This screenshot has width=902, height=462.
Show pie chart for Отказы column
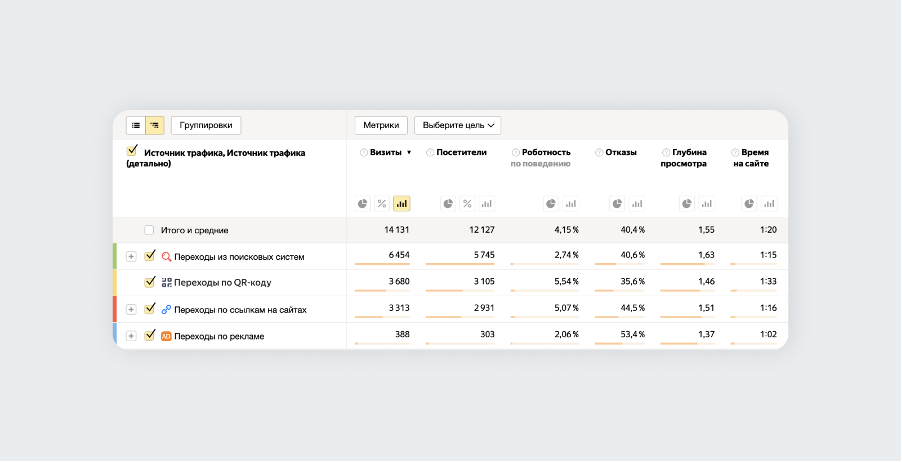click(x=617, y=203)
